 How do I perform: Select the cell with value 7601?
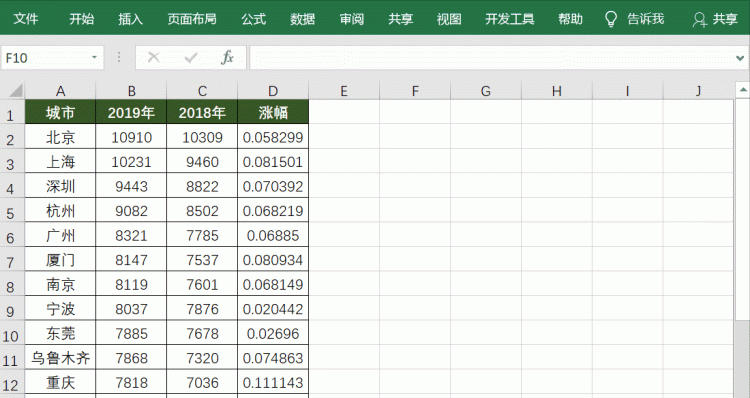pos(202,284)
